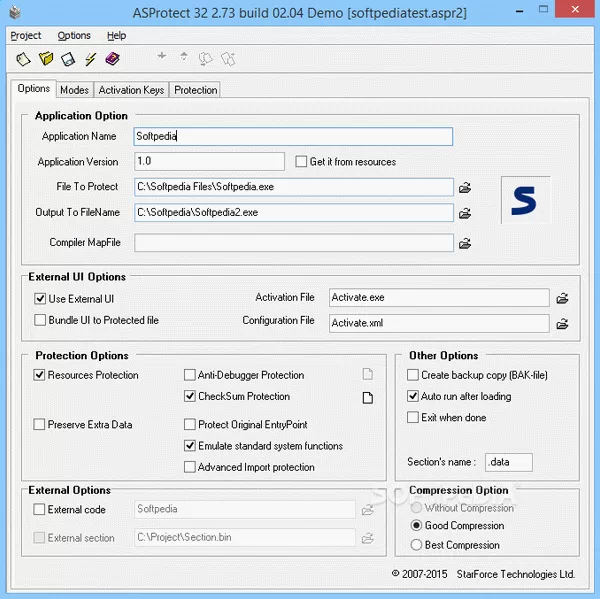The height and width of the screenshot is (599, 600).
Task: Click document icon beside CheckSum Protection
Action: 368,398
